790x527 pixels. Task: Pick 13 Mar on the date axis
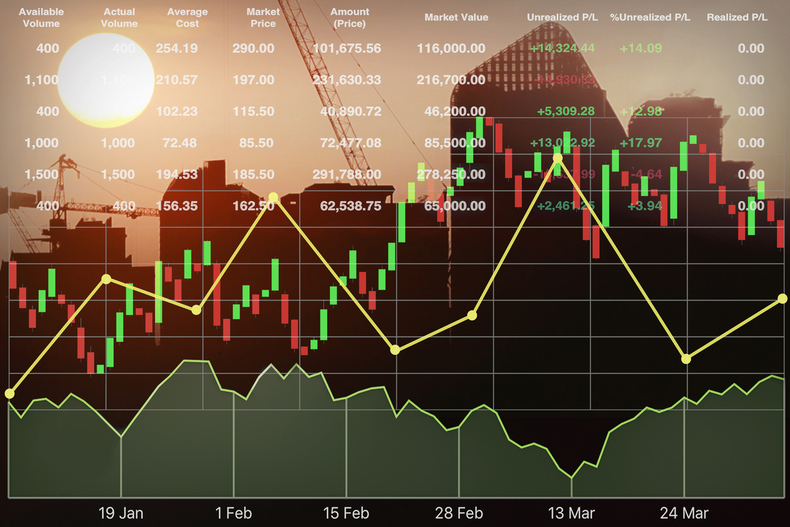[x=571, y=513]
